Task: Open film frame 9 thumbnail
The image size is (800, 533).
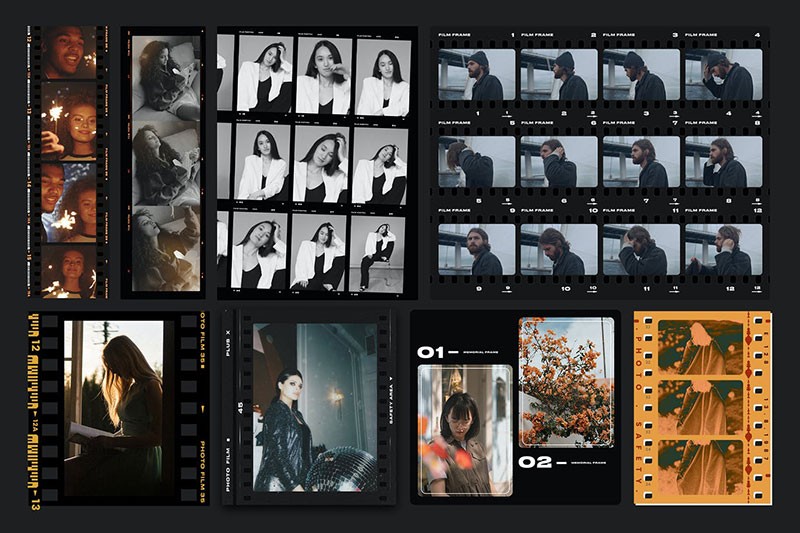Action: tap(477, 250)
